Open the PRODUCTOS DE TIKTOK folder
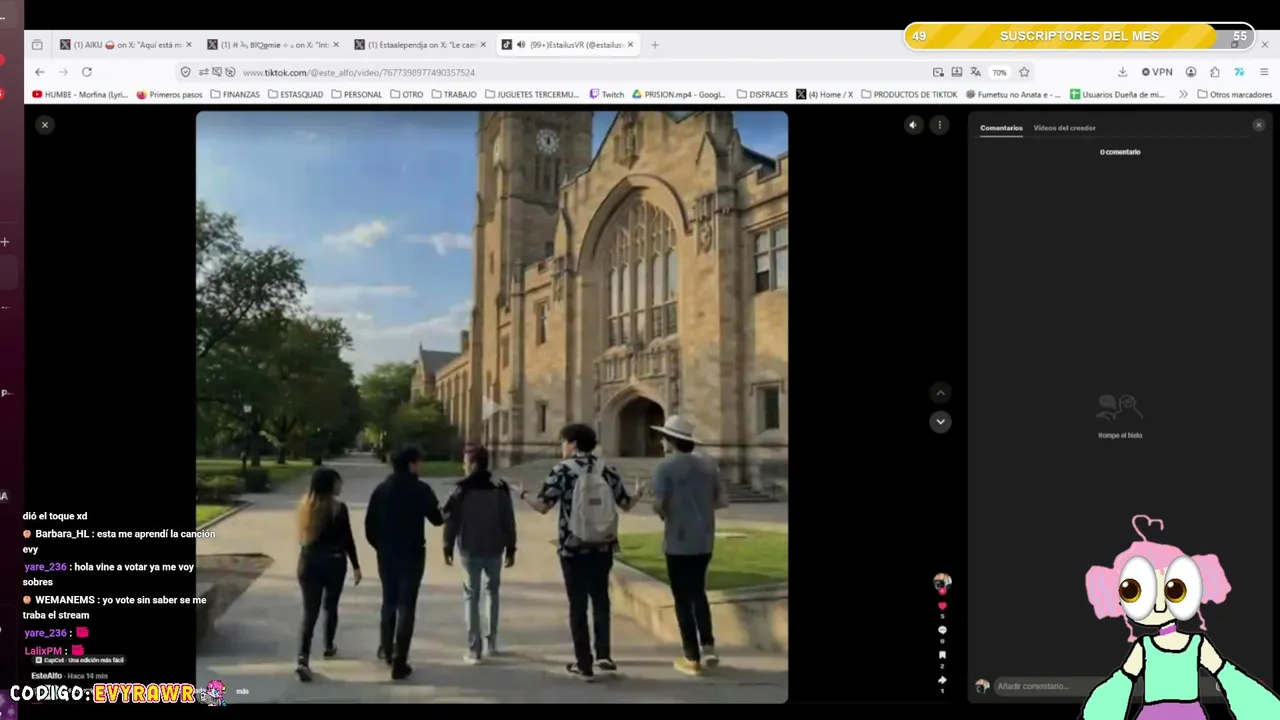This screenshot has width=1280, height=720. point(909,95)
